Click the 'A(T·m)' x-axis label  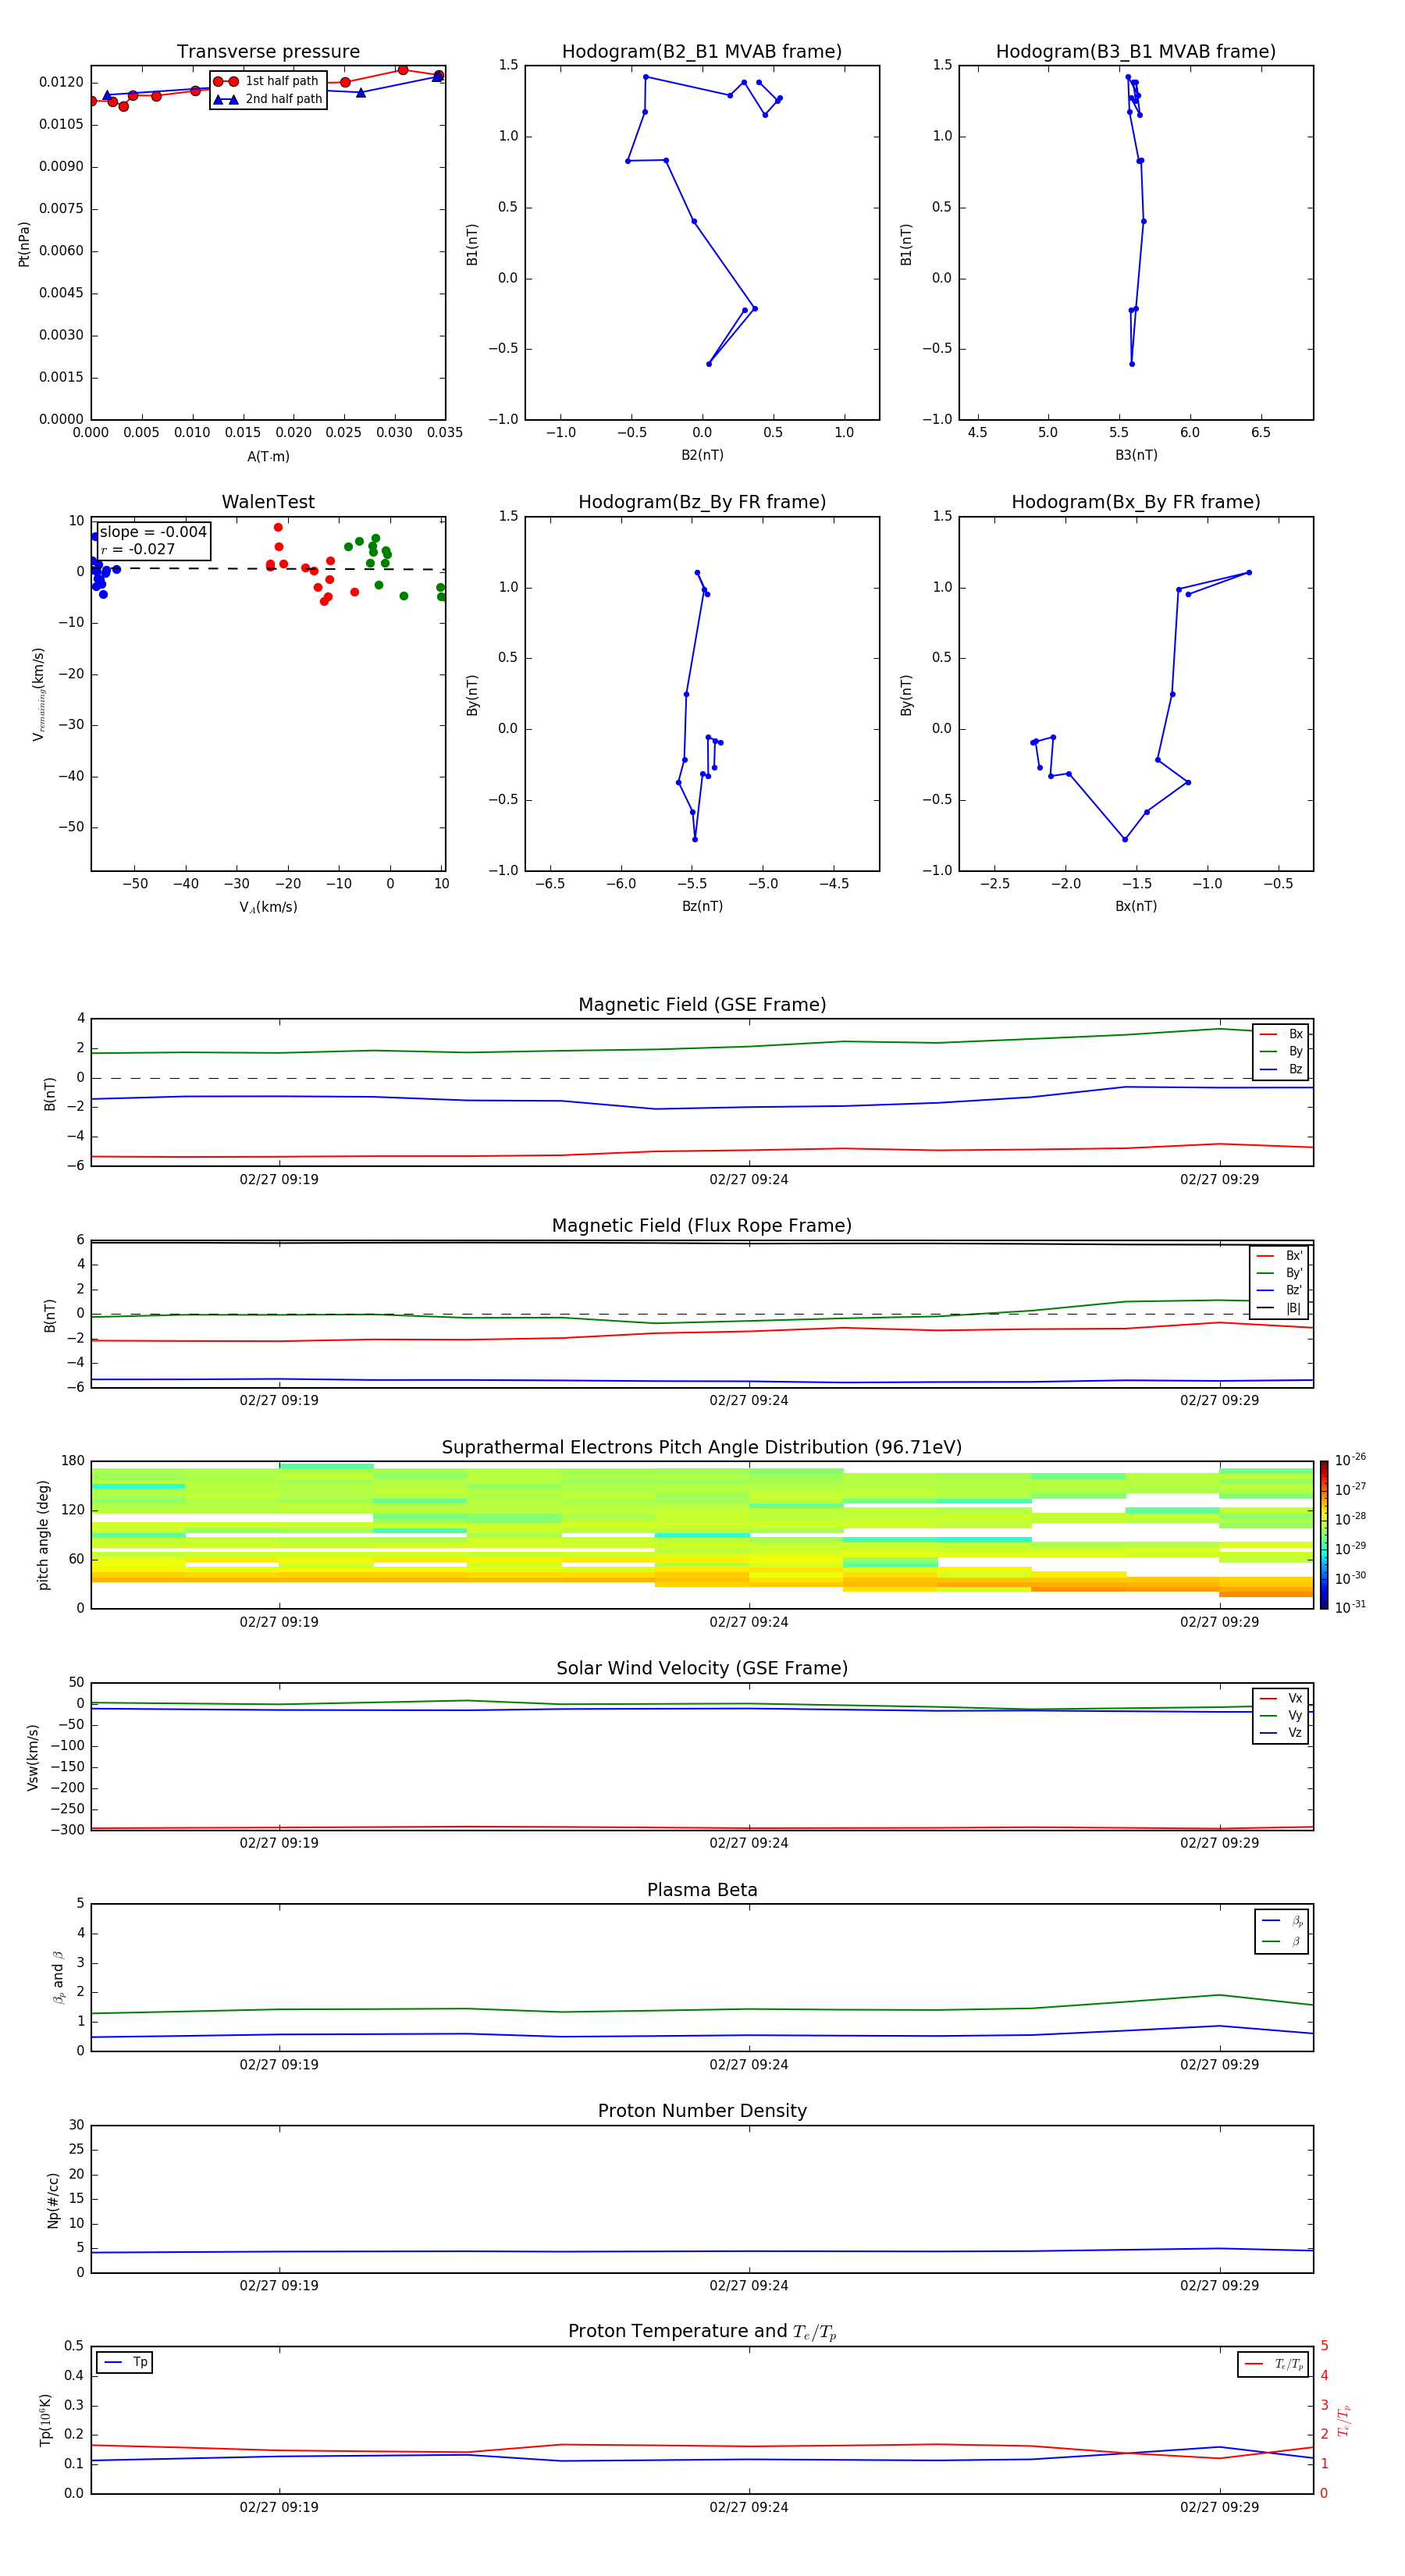(268, 457)
